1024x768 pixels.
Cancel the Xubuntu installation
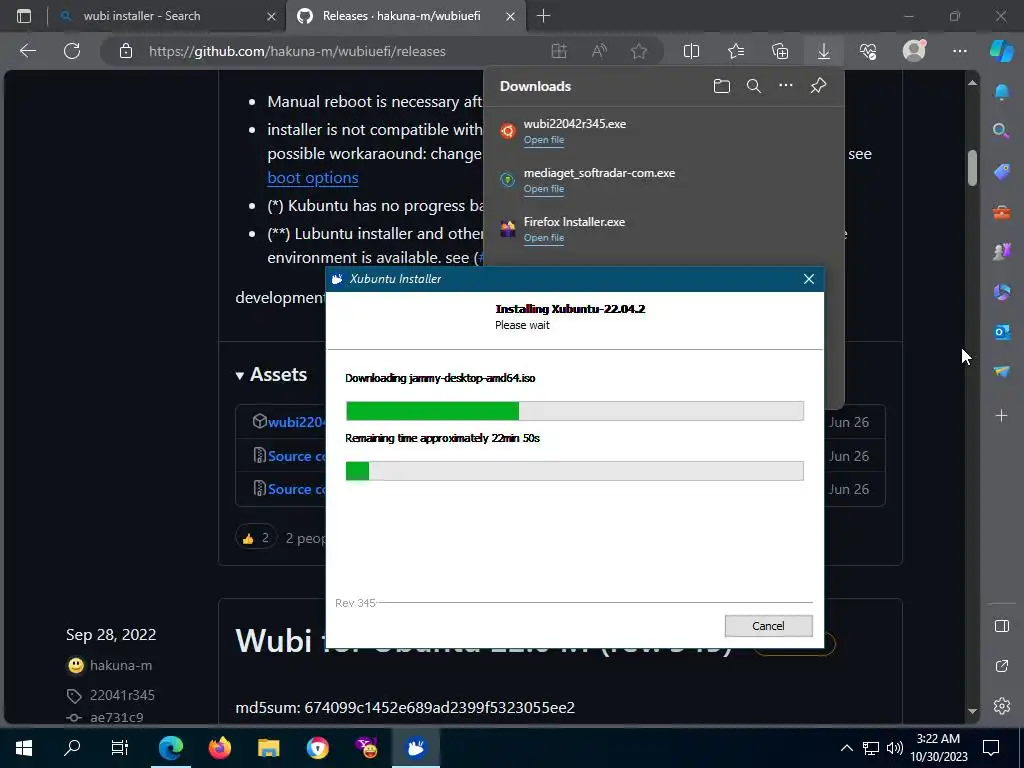point(769,626)
